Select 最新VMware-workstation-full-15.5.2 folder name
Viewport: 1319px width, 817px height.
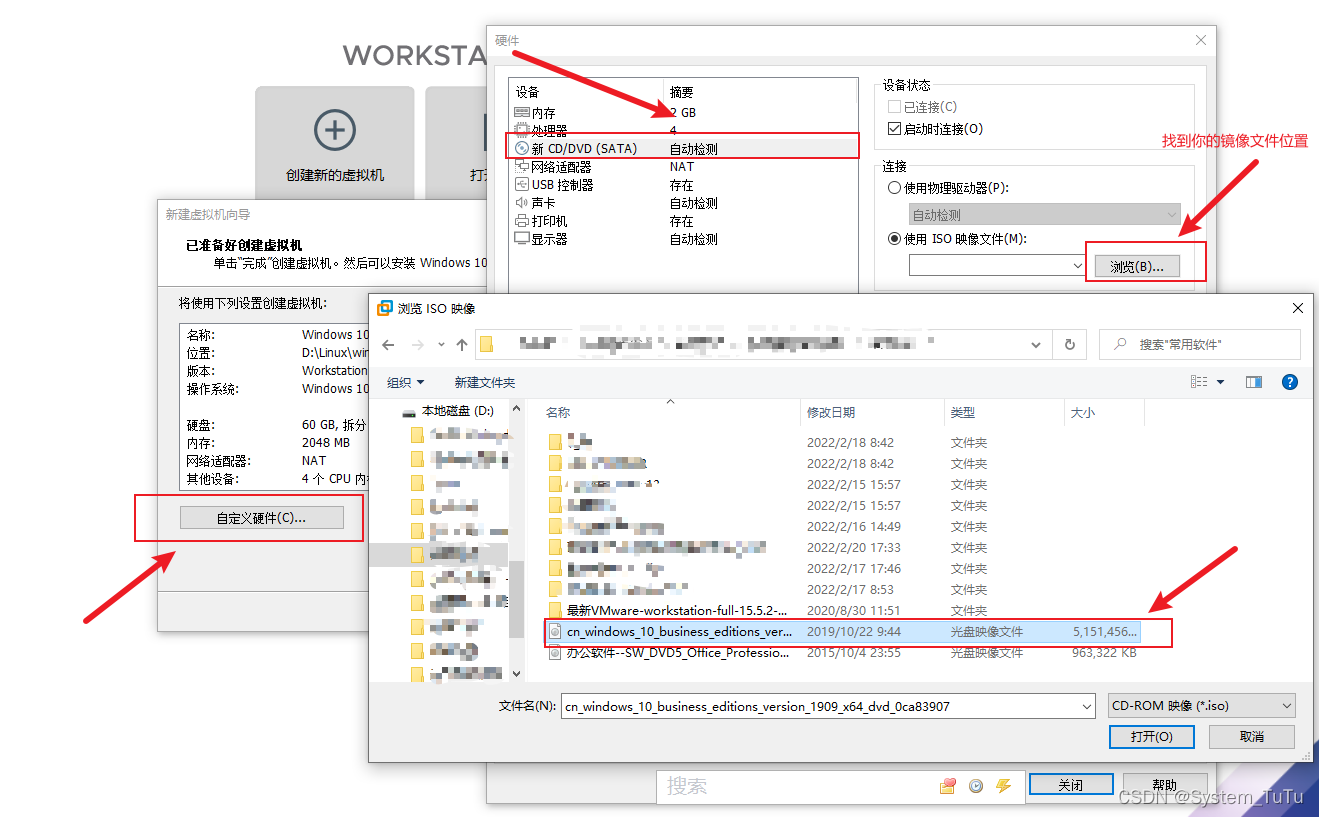(677, 610)
